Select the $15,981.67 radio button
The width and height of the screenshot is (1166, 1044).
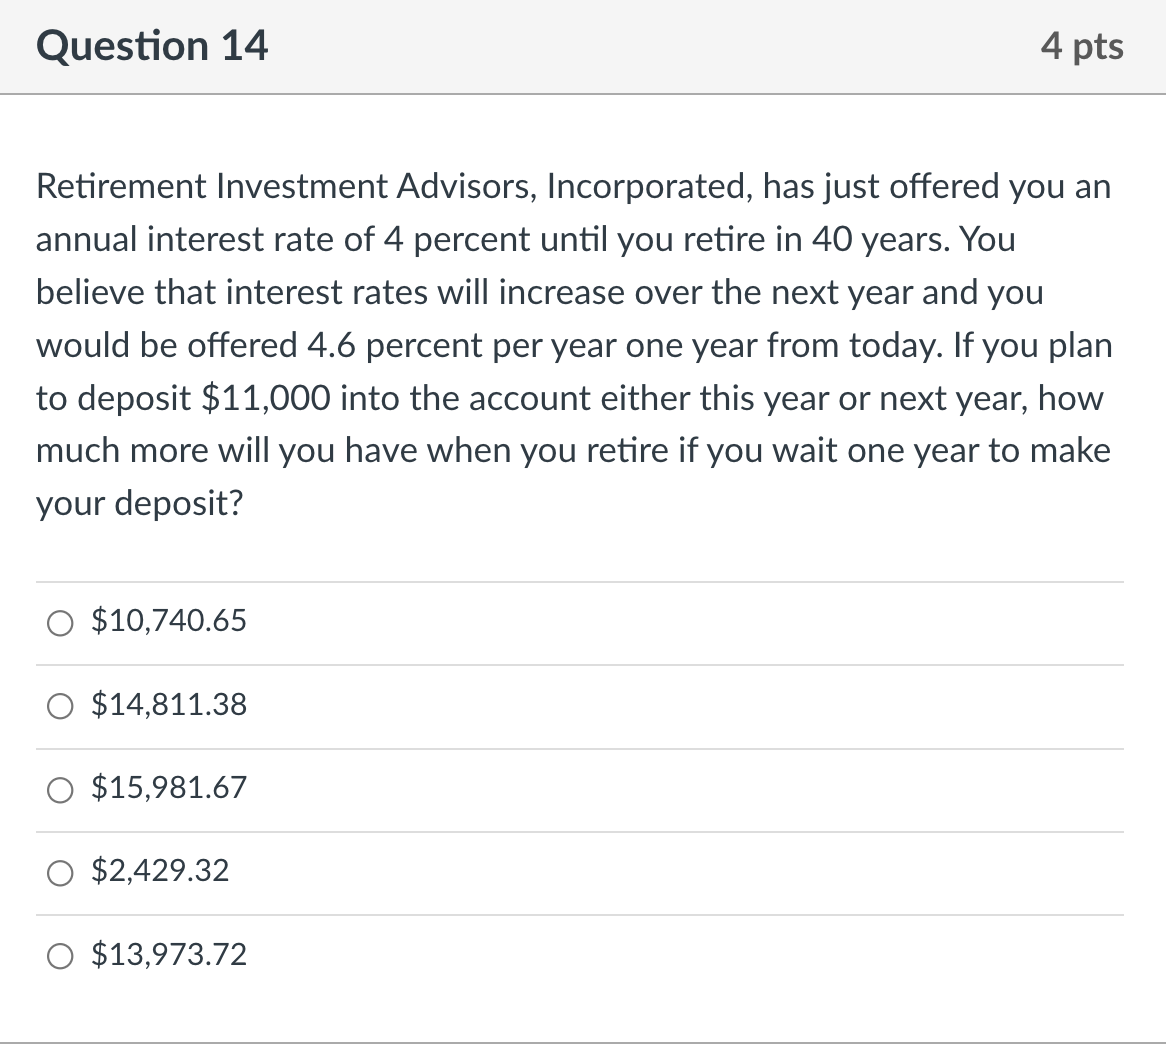(x=60, y=790)
